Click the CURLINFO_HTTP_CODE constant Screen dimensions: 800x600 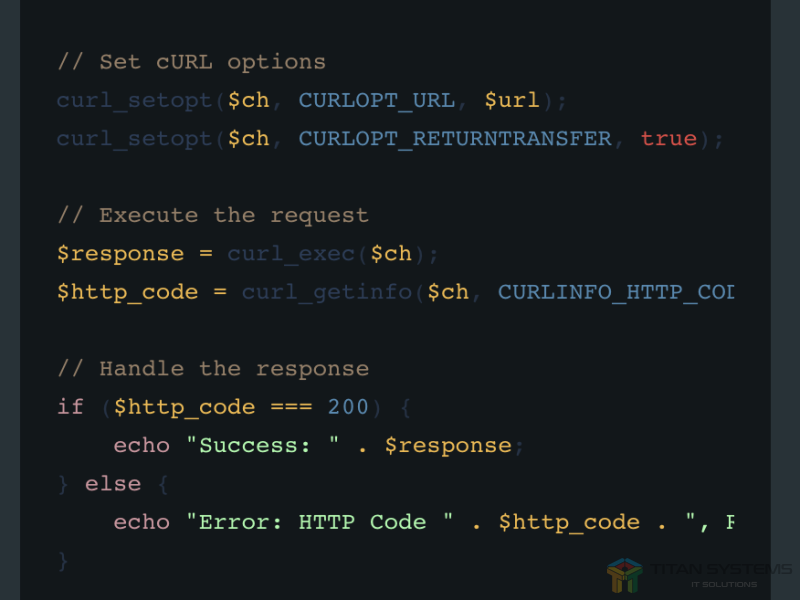coord(616,292)
